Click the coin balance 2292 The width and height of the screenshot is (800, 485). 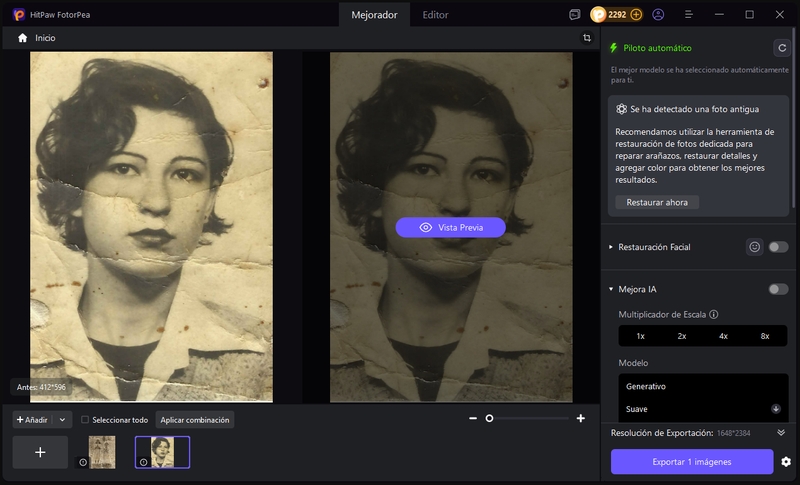(x=617, y=15)
